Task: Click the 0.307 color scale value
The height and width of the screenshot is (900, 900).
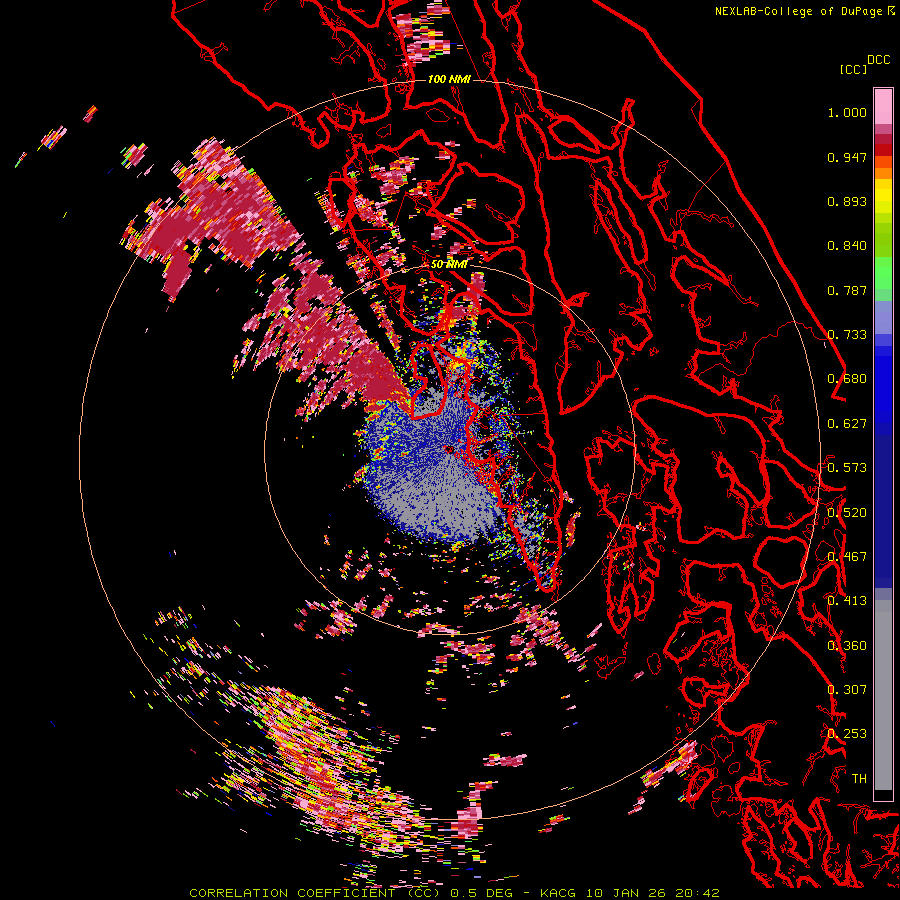Action: 847,690
